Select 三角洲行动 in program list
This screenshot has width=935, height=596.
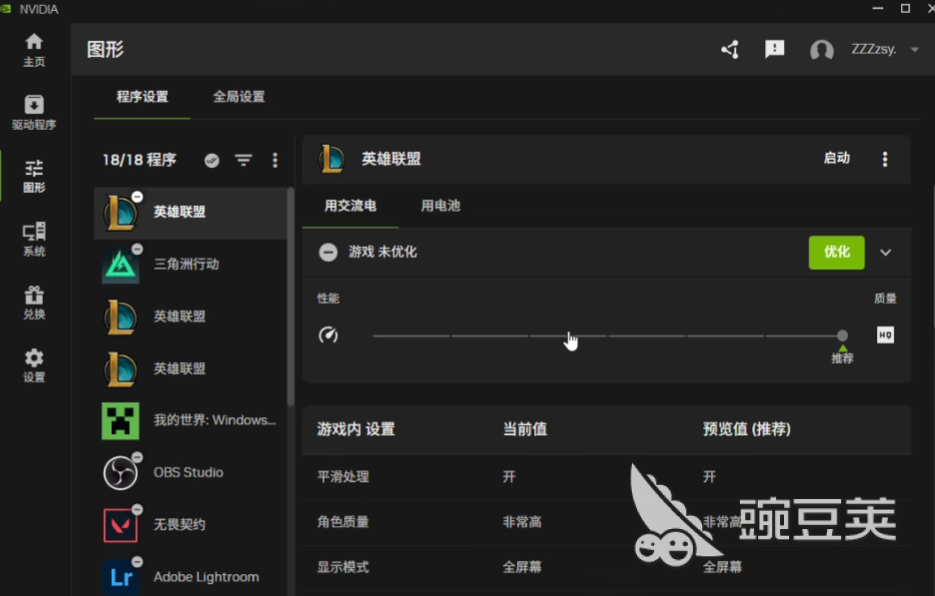(190, 264)
